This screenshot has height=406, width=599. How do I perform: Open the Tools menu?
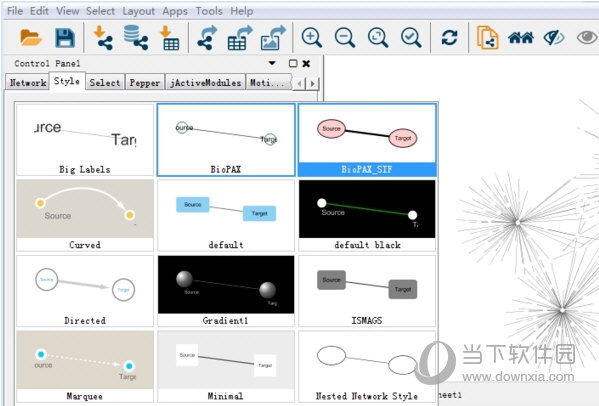209,11
